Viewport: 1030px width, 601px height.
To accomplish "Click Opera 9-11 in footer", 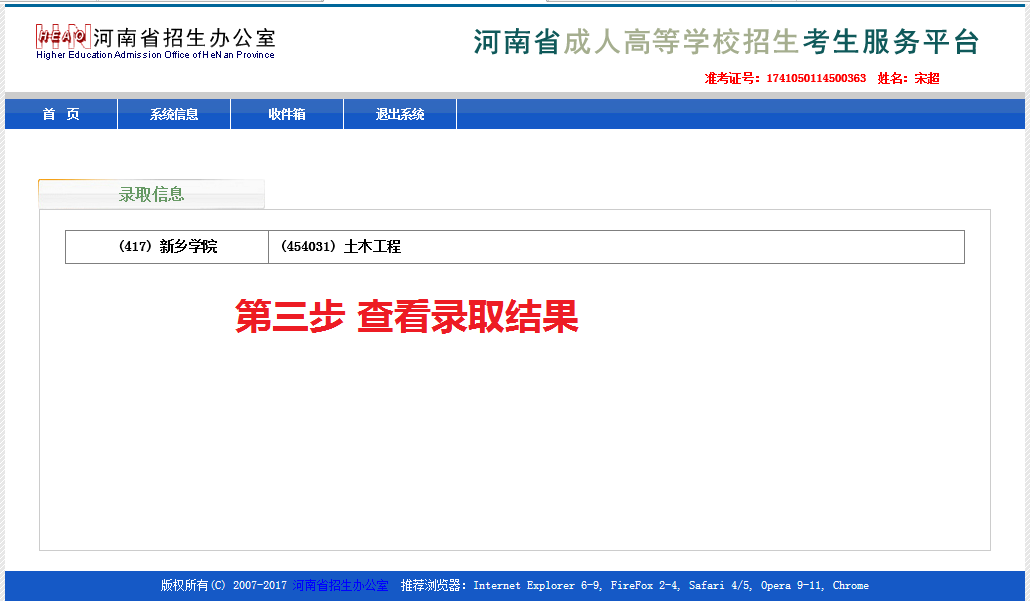I will click(792, 585).
